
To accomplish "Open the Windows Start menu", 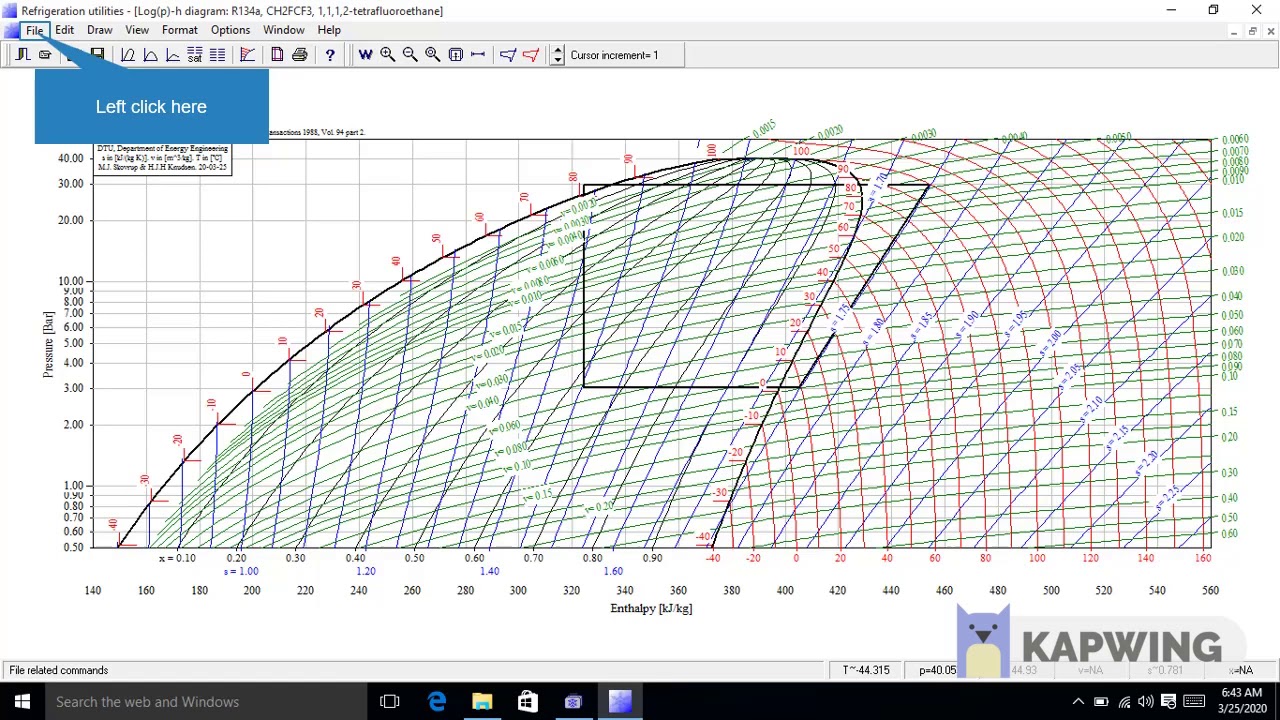I will (x=22, y=702).
